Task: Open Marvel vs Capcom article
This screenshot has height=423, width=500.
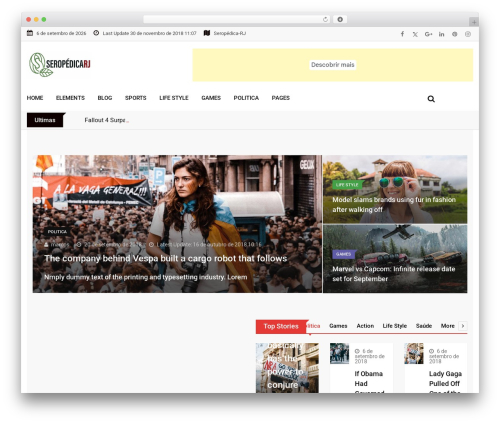Action: point(394,274)
